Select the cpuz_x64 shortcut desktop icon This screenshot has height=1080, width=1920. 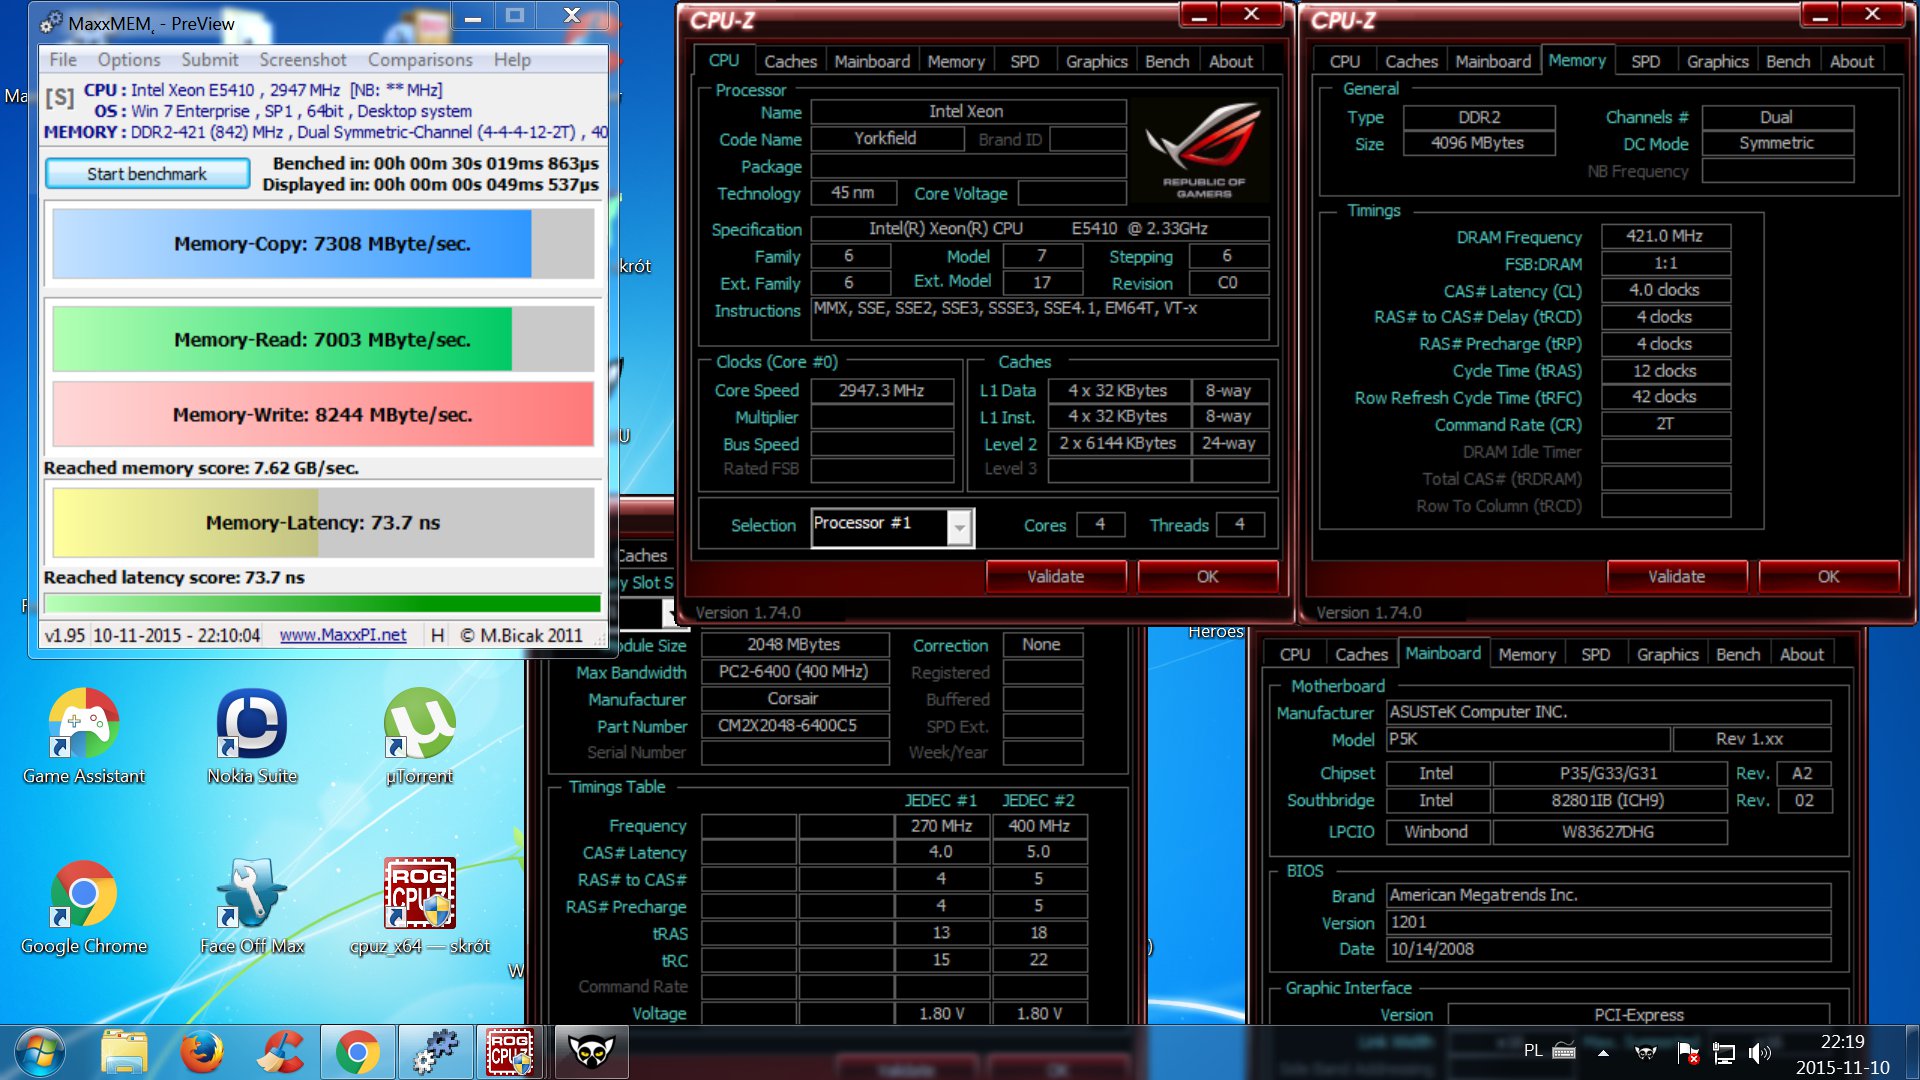coord(420,906)
